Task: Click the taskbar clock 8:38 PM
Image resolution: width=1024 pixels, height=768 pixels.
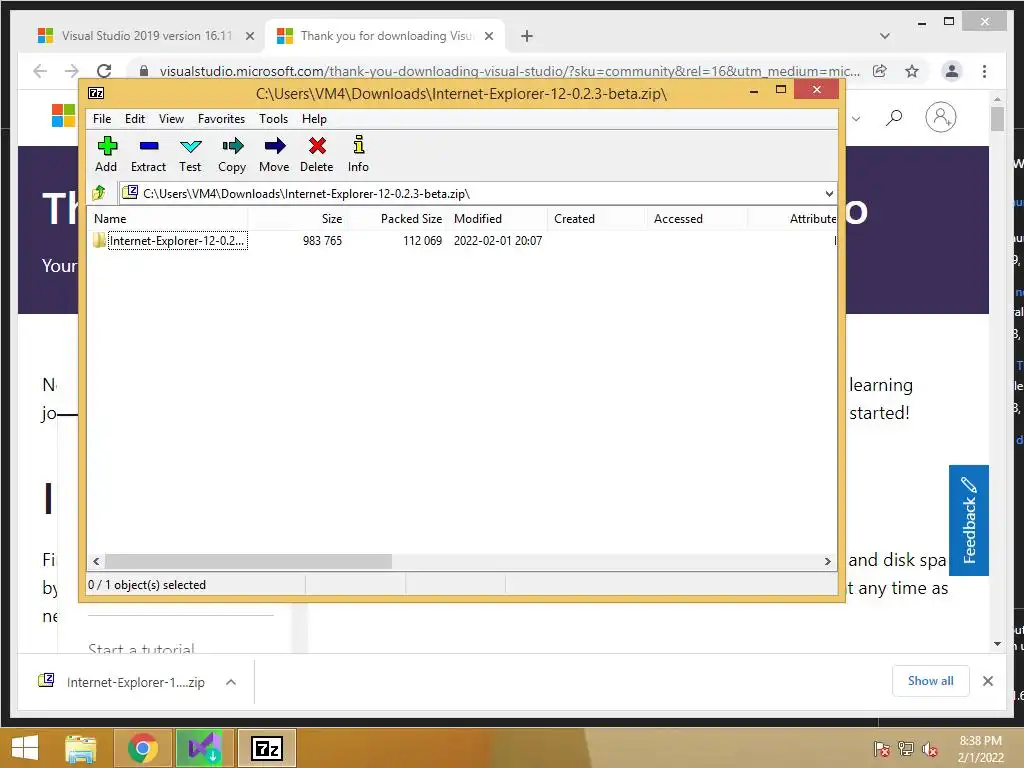Action: coord(980,749)
